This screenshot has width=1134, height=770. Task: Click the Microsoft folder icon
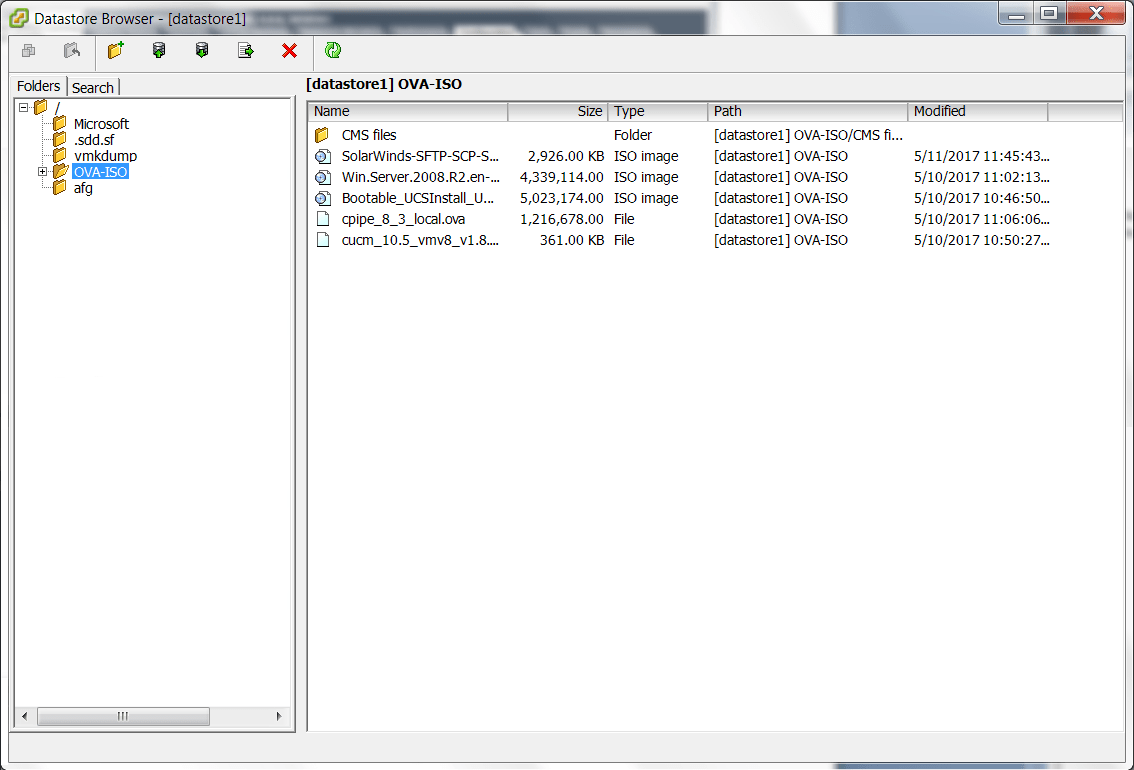60,123
